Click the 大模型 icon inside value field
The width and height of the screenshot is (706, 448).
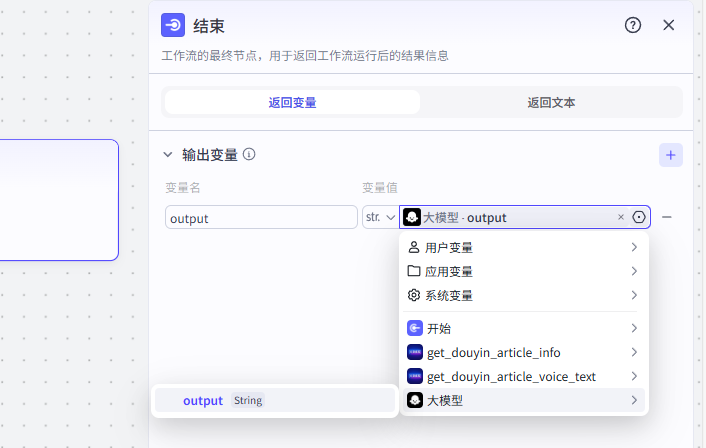click(412, 217)
